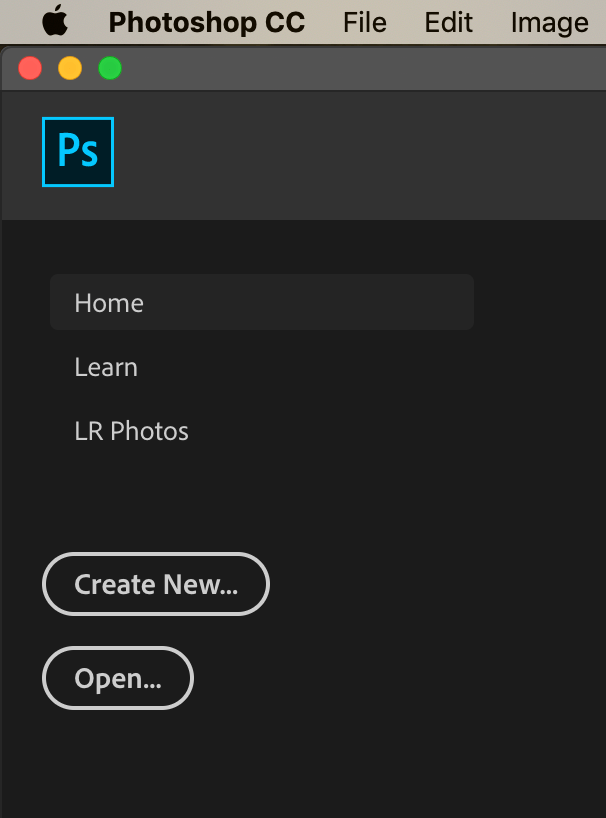Start a new document with Create New
This screenshot has width=606, height=818.
[x=155, y=584]
